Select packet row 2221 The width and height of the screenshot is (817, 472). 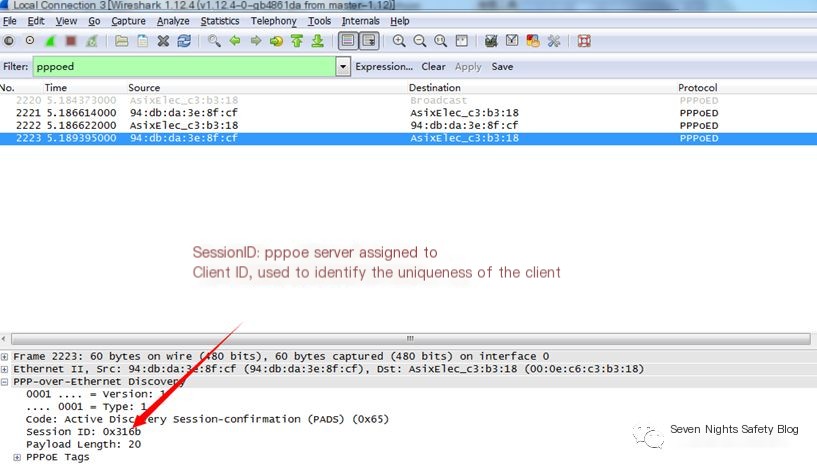[x=408, y=113]
